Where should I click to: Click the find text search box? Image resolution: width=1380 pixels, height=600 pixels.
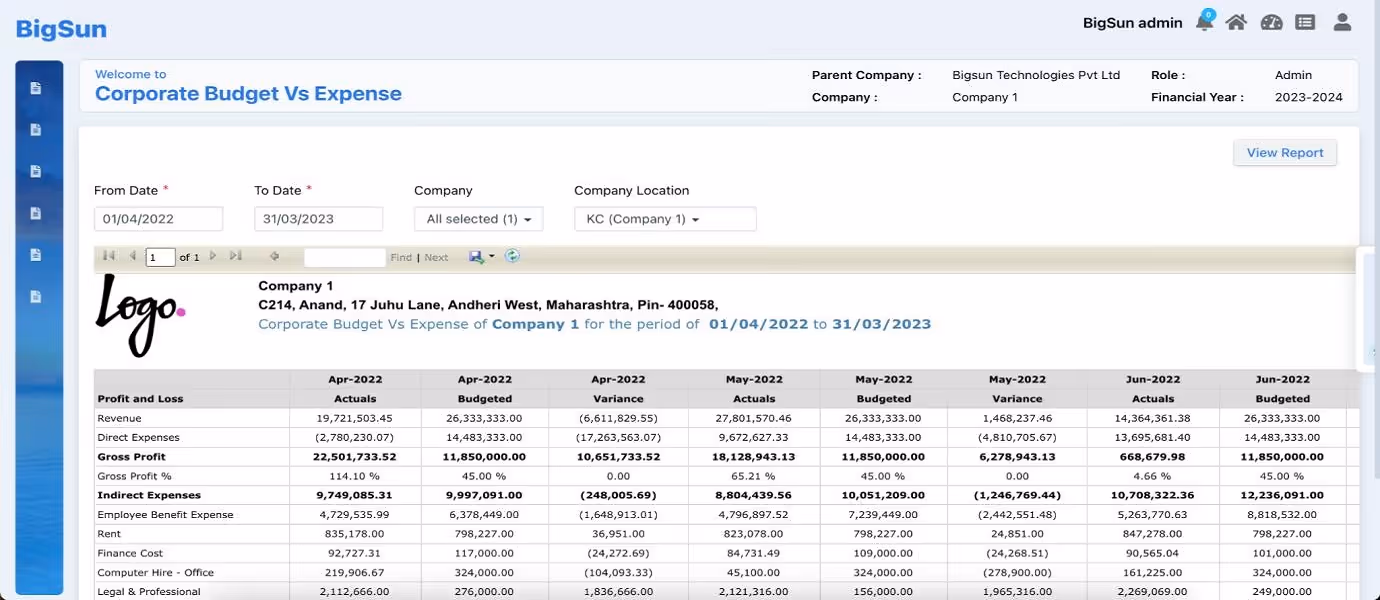(344, 257)
